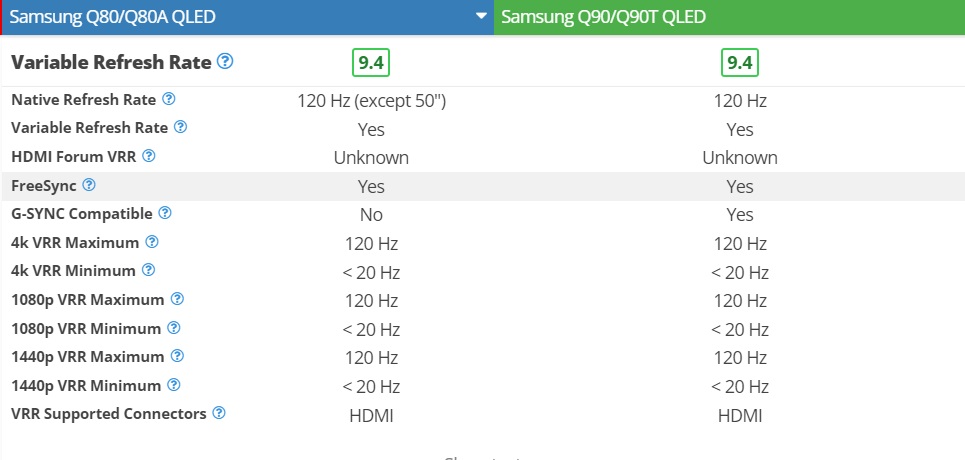Click the Q80A G-SYNC Compatible 'No' value
The width and height of the screenshot is (965, 460).
click(371, 215)
